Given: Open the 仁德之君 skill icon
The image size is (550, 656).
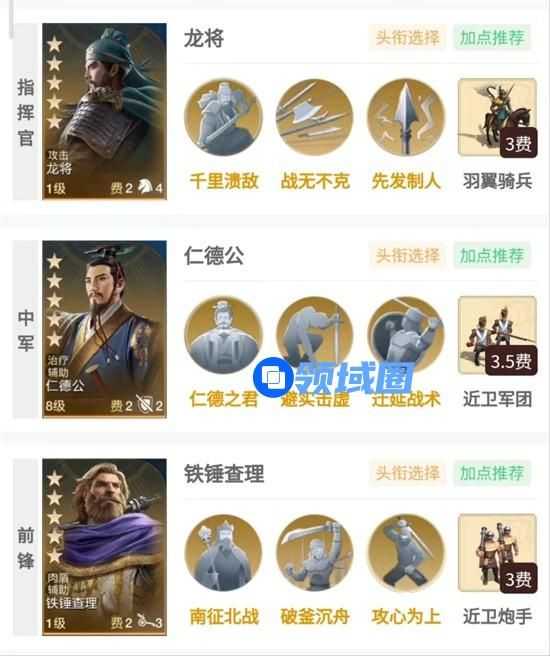Looking at the screenshot, I should click(223, 335).
